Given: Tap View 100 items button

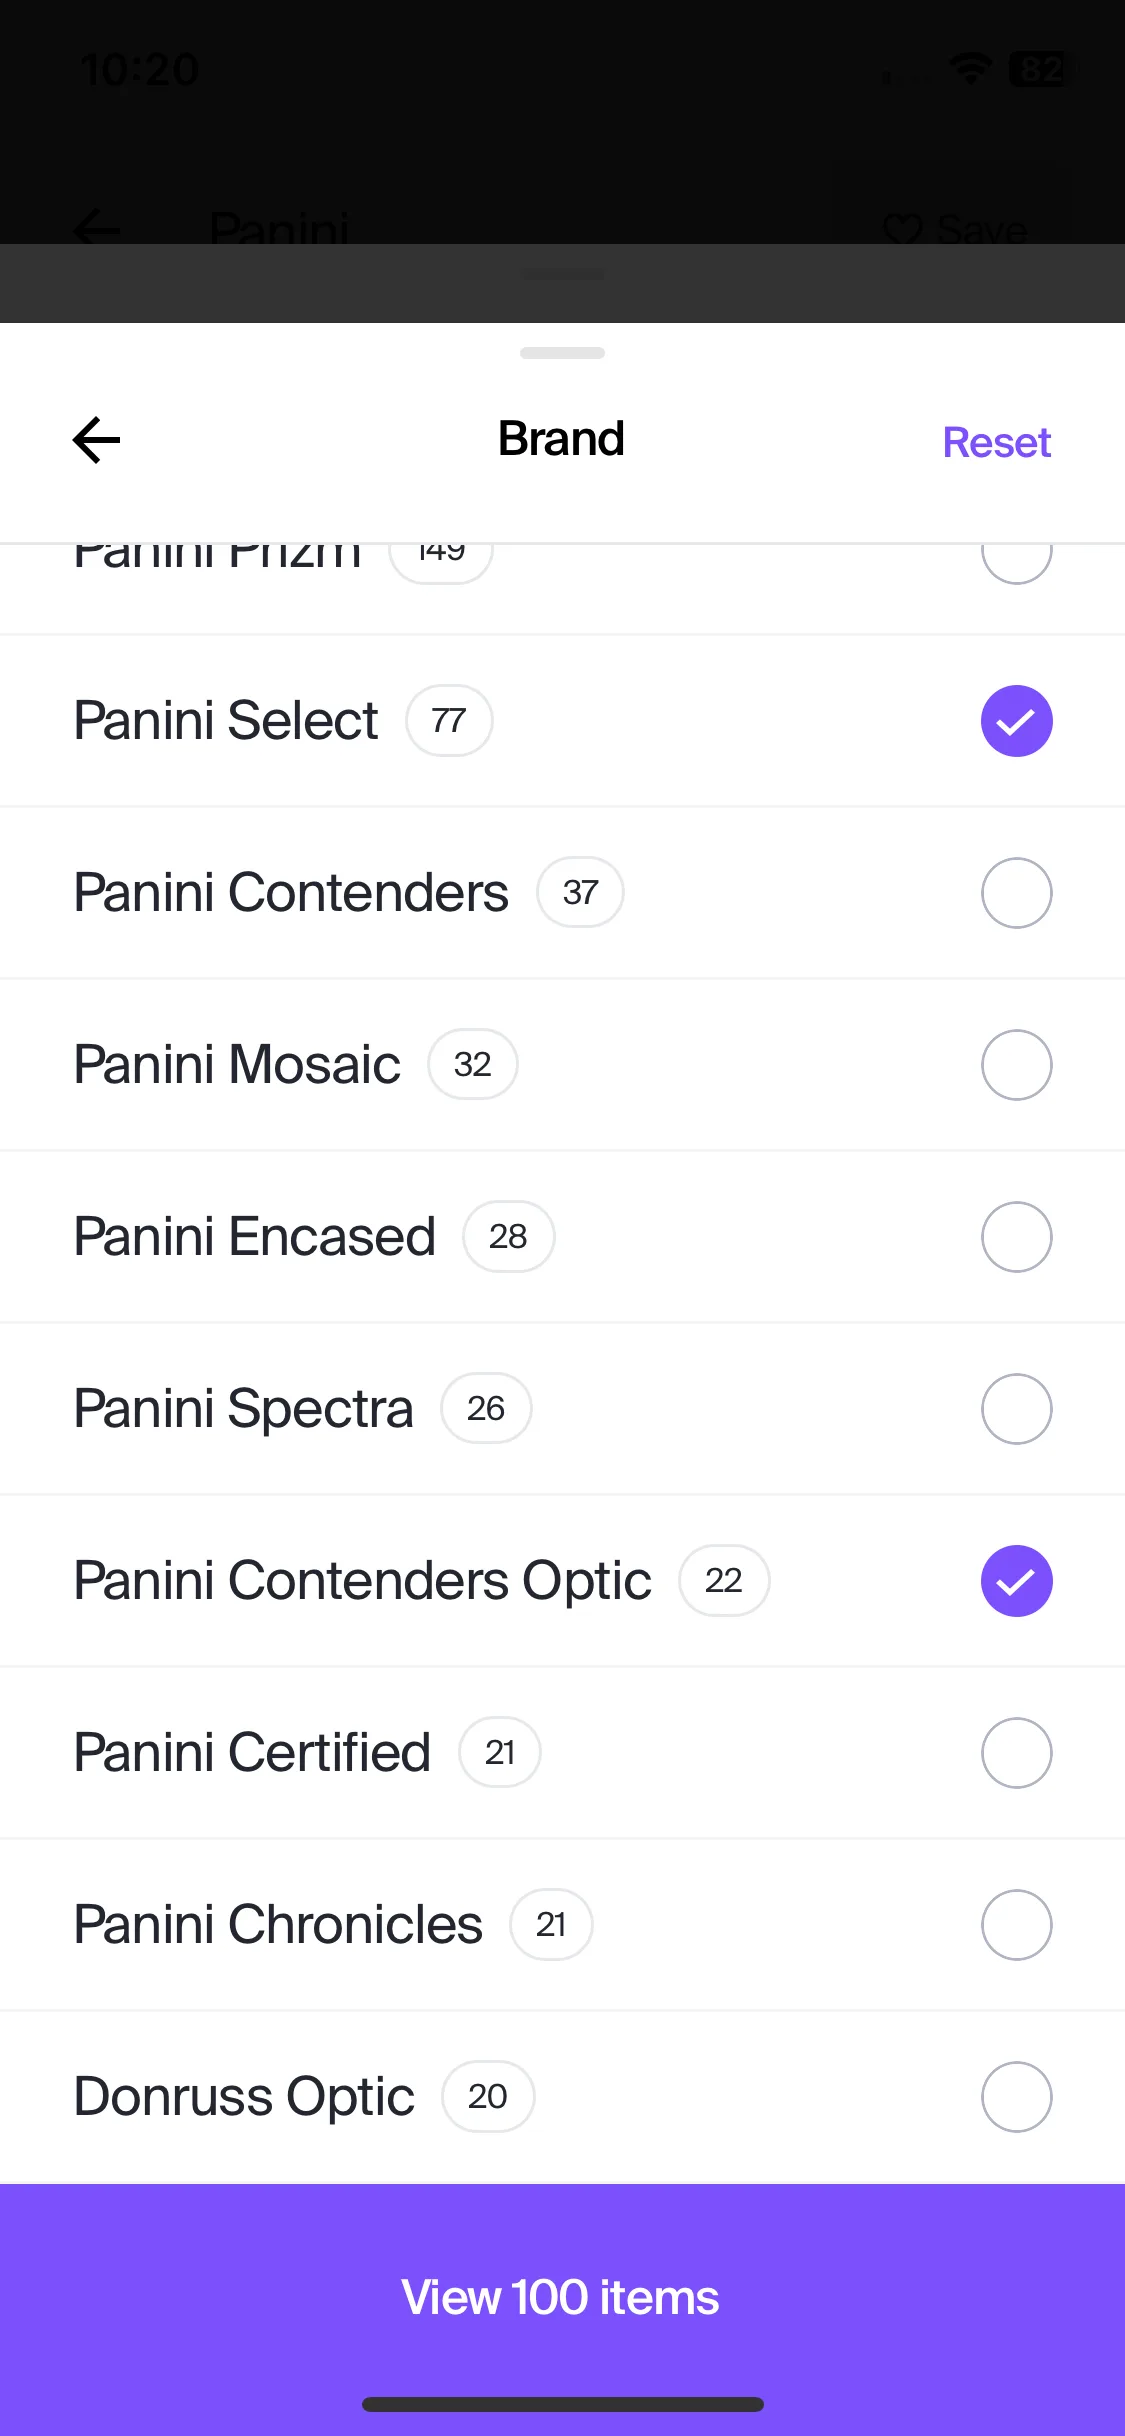Looking at the screenshot, I should point(562,2297).
